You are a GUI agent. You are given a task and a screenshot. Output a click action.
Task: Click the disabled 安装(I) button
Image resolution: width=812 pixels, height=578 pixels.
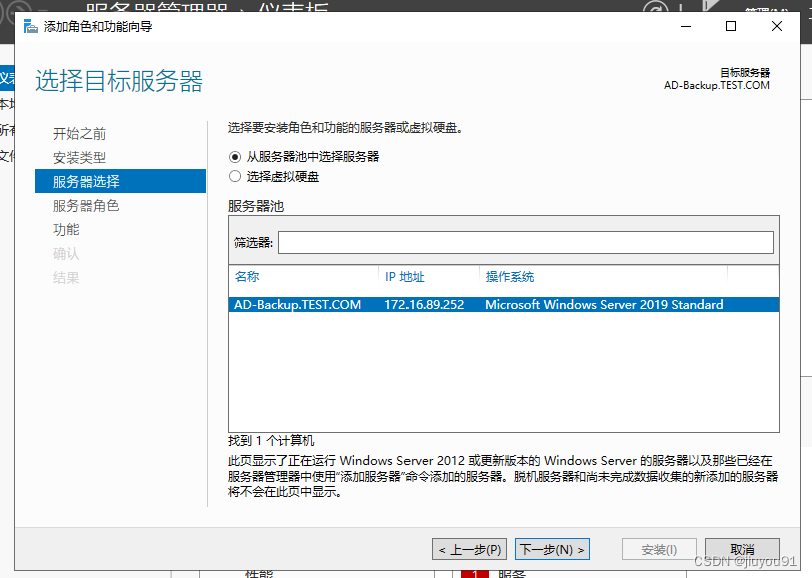[x=659, y=549]
